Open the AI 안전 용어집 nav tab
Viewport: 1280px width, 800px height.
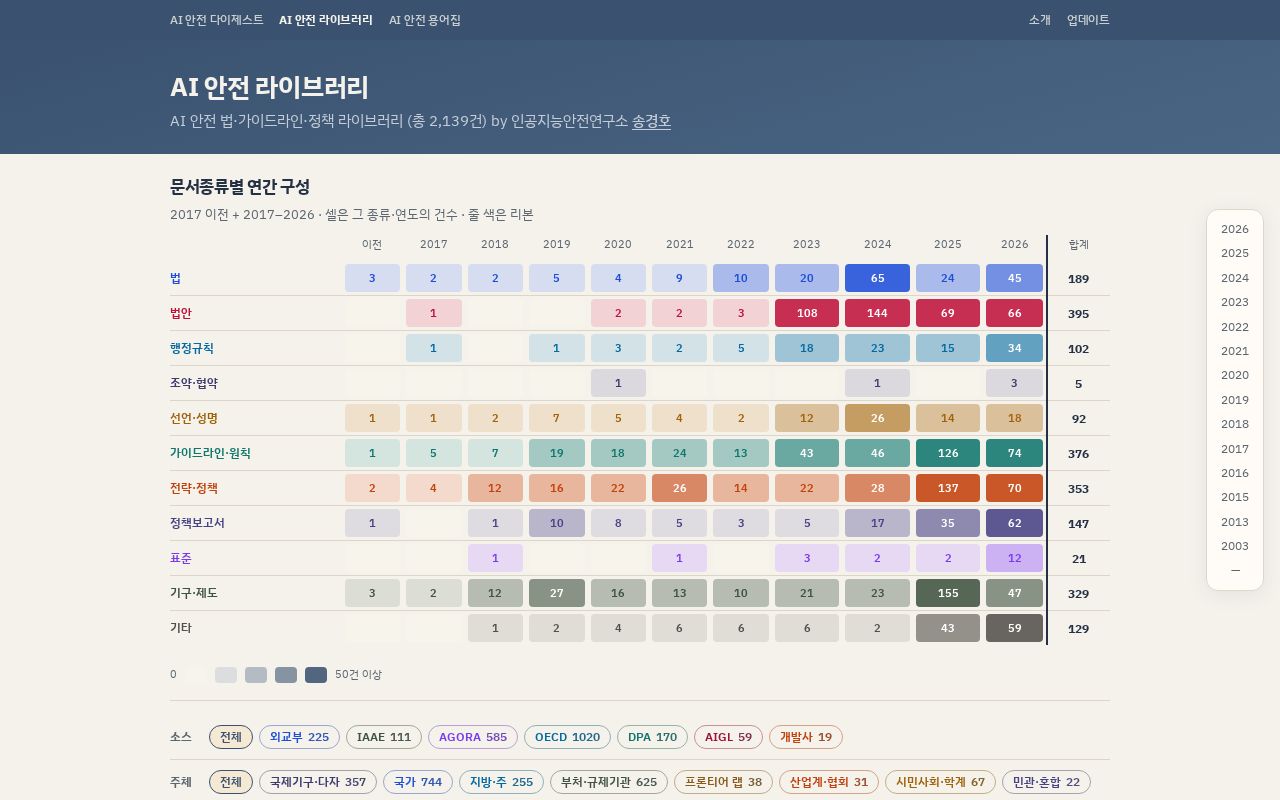tap(425, 20)
